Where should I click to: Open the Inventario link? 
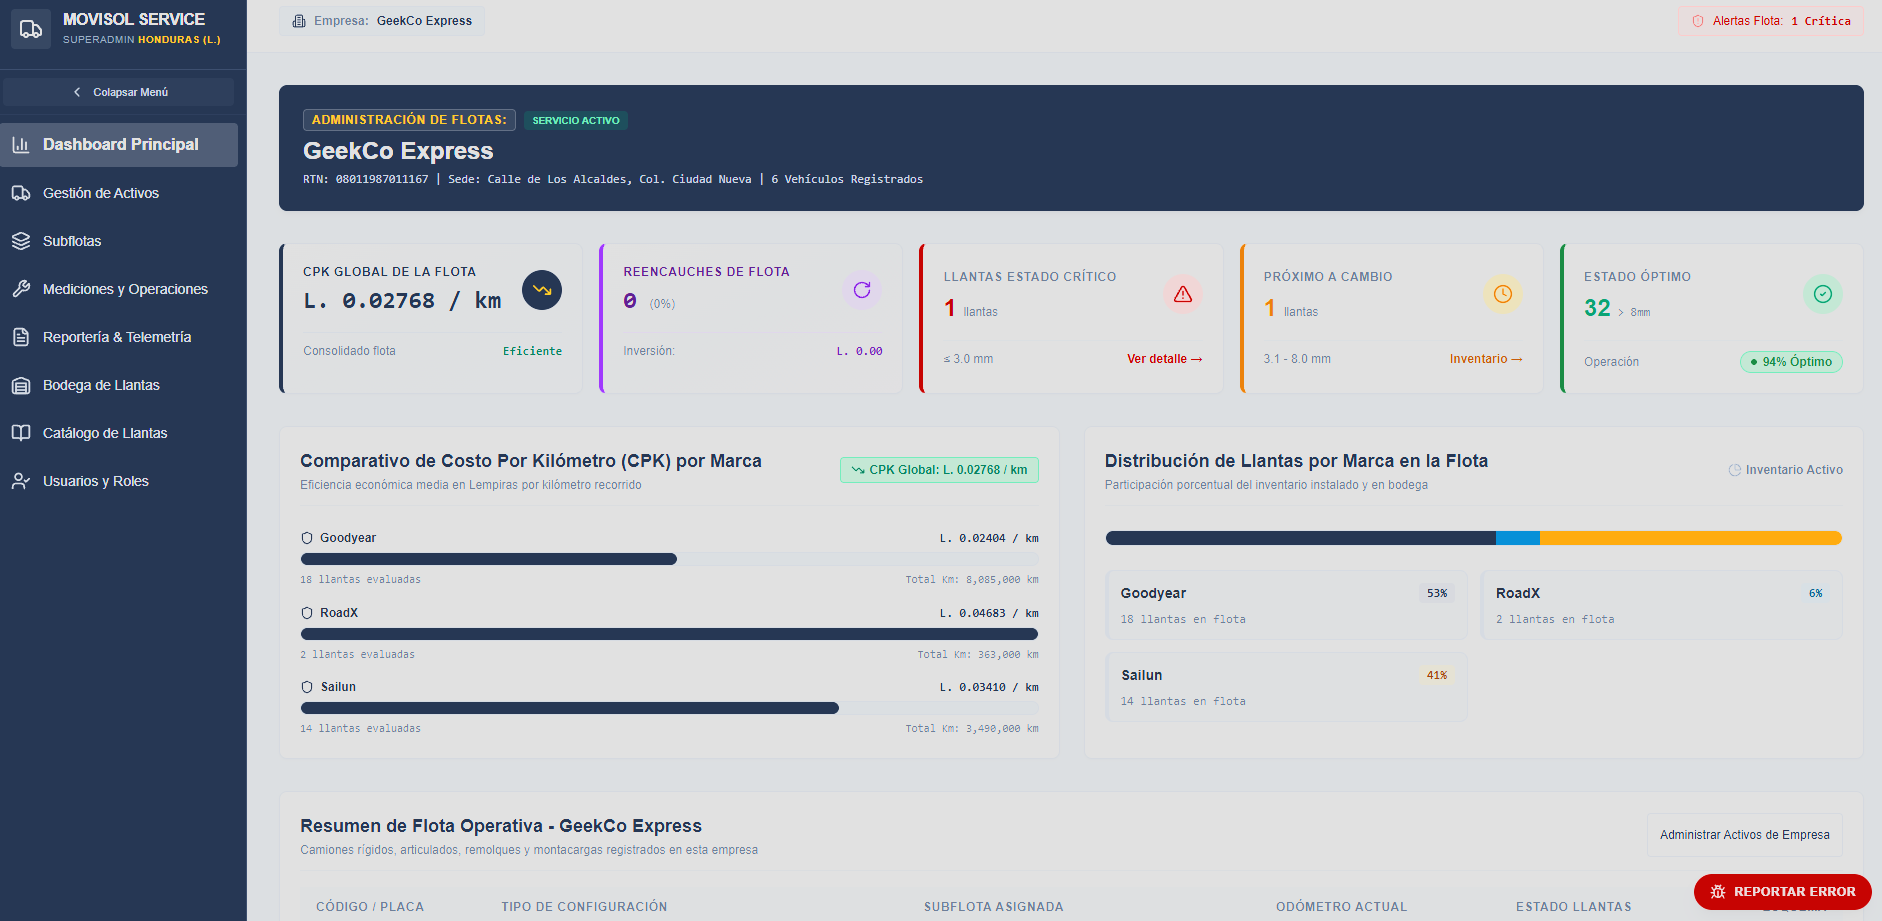(x=1486, y=359)
